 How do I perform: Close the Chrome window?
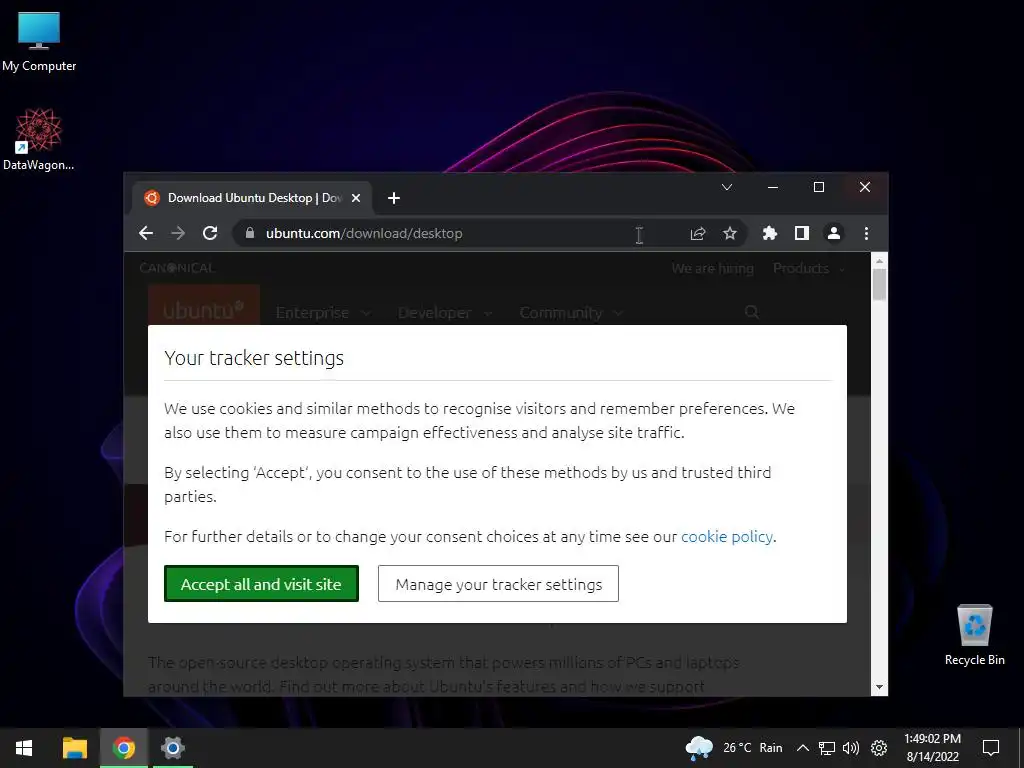(x=865, y=187)
